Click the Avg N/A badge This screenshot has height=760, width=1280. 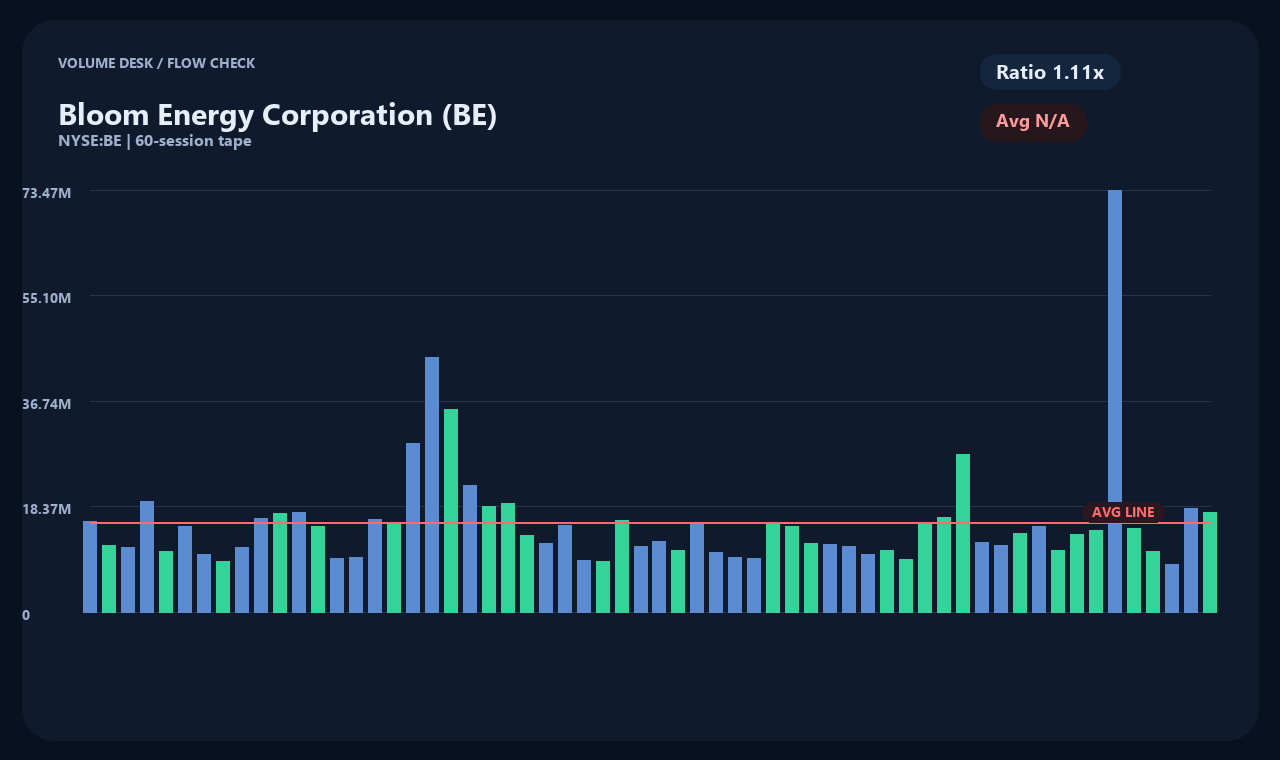(1033, 122)
